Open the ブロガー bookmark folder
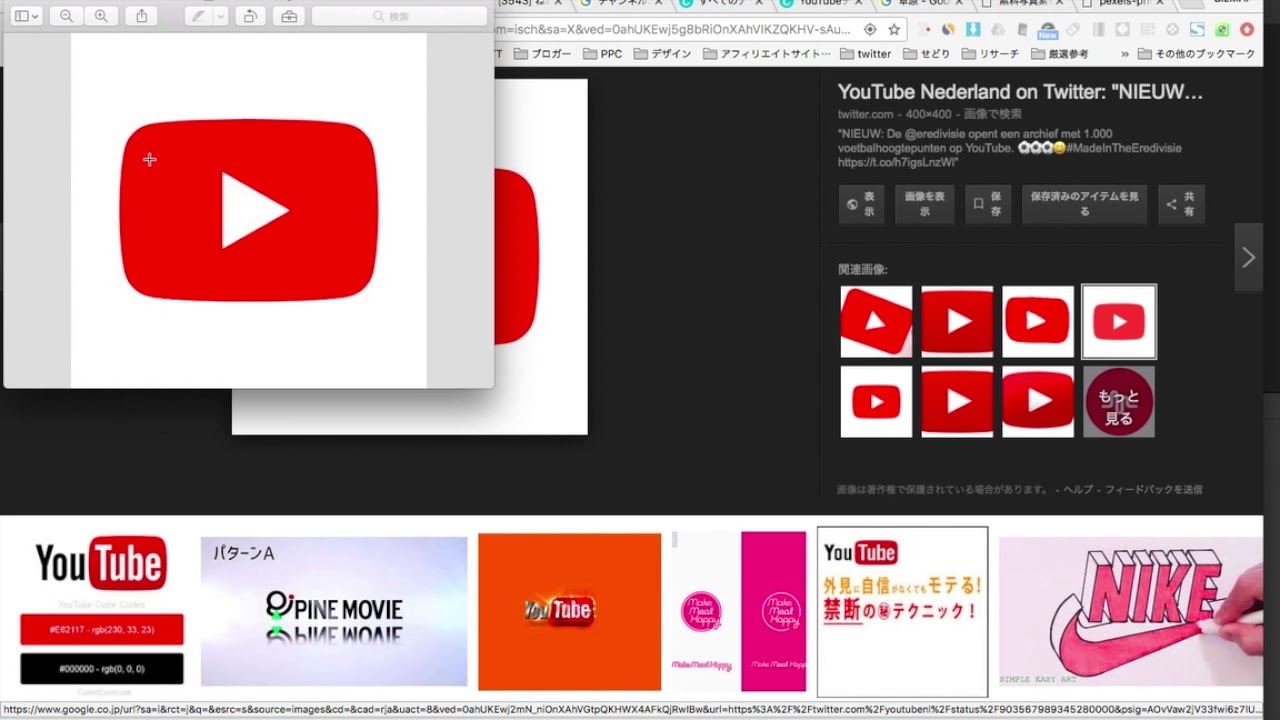Screen dimensions: 1280x720 (543, 54)
